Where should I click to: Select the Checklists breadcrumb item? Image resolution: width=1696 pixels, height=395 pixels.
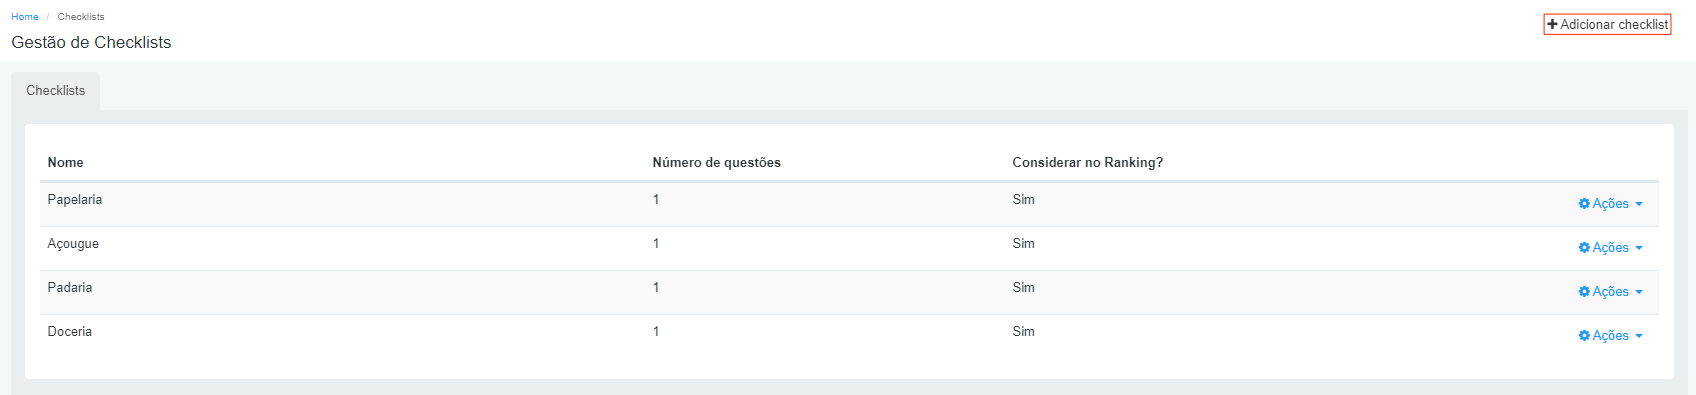coord(81,17)
